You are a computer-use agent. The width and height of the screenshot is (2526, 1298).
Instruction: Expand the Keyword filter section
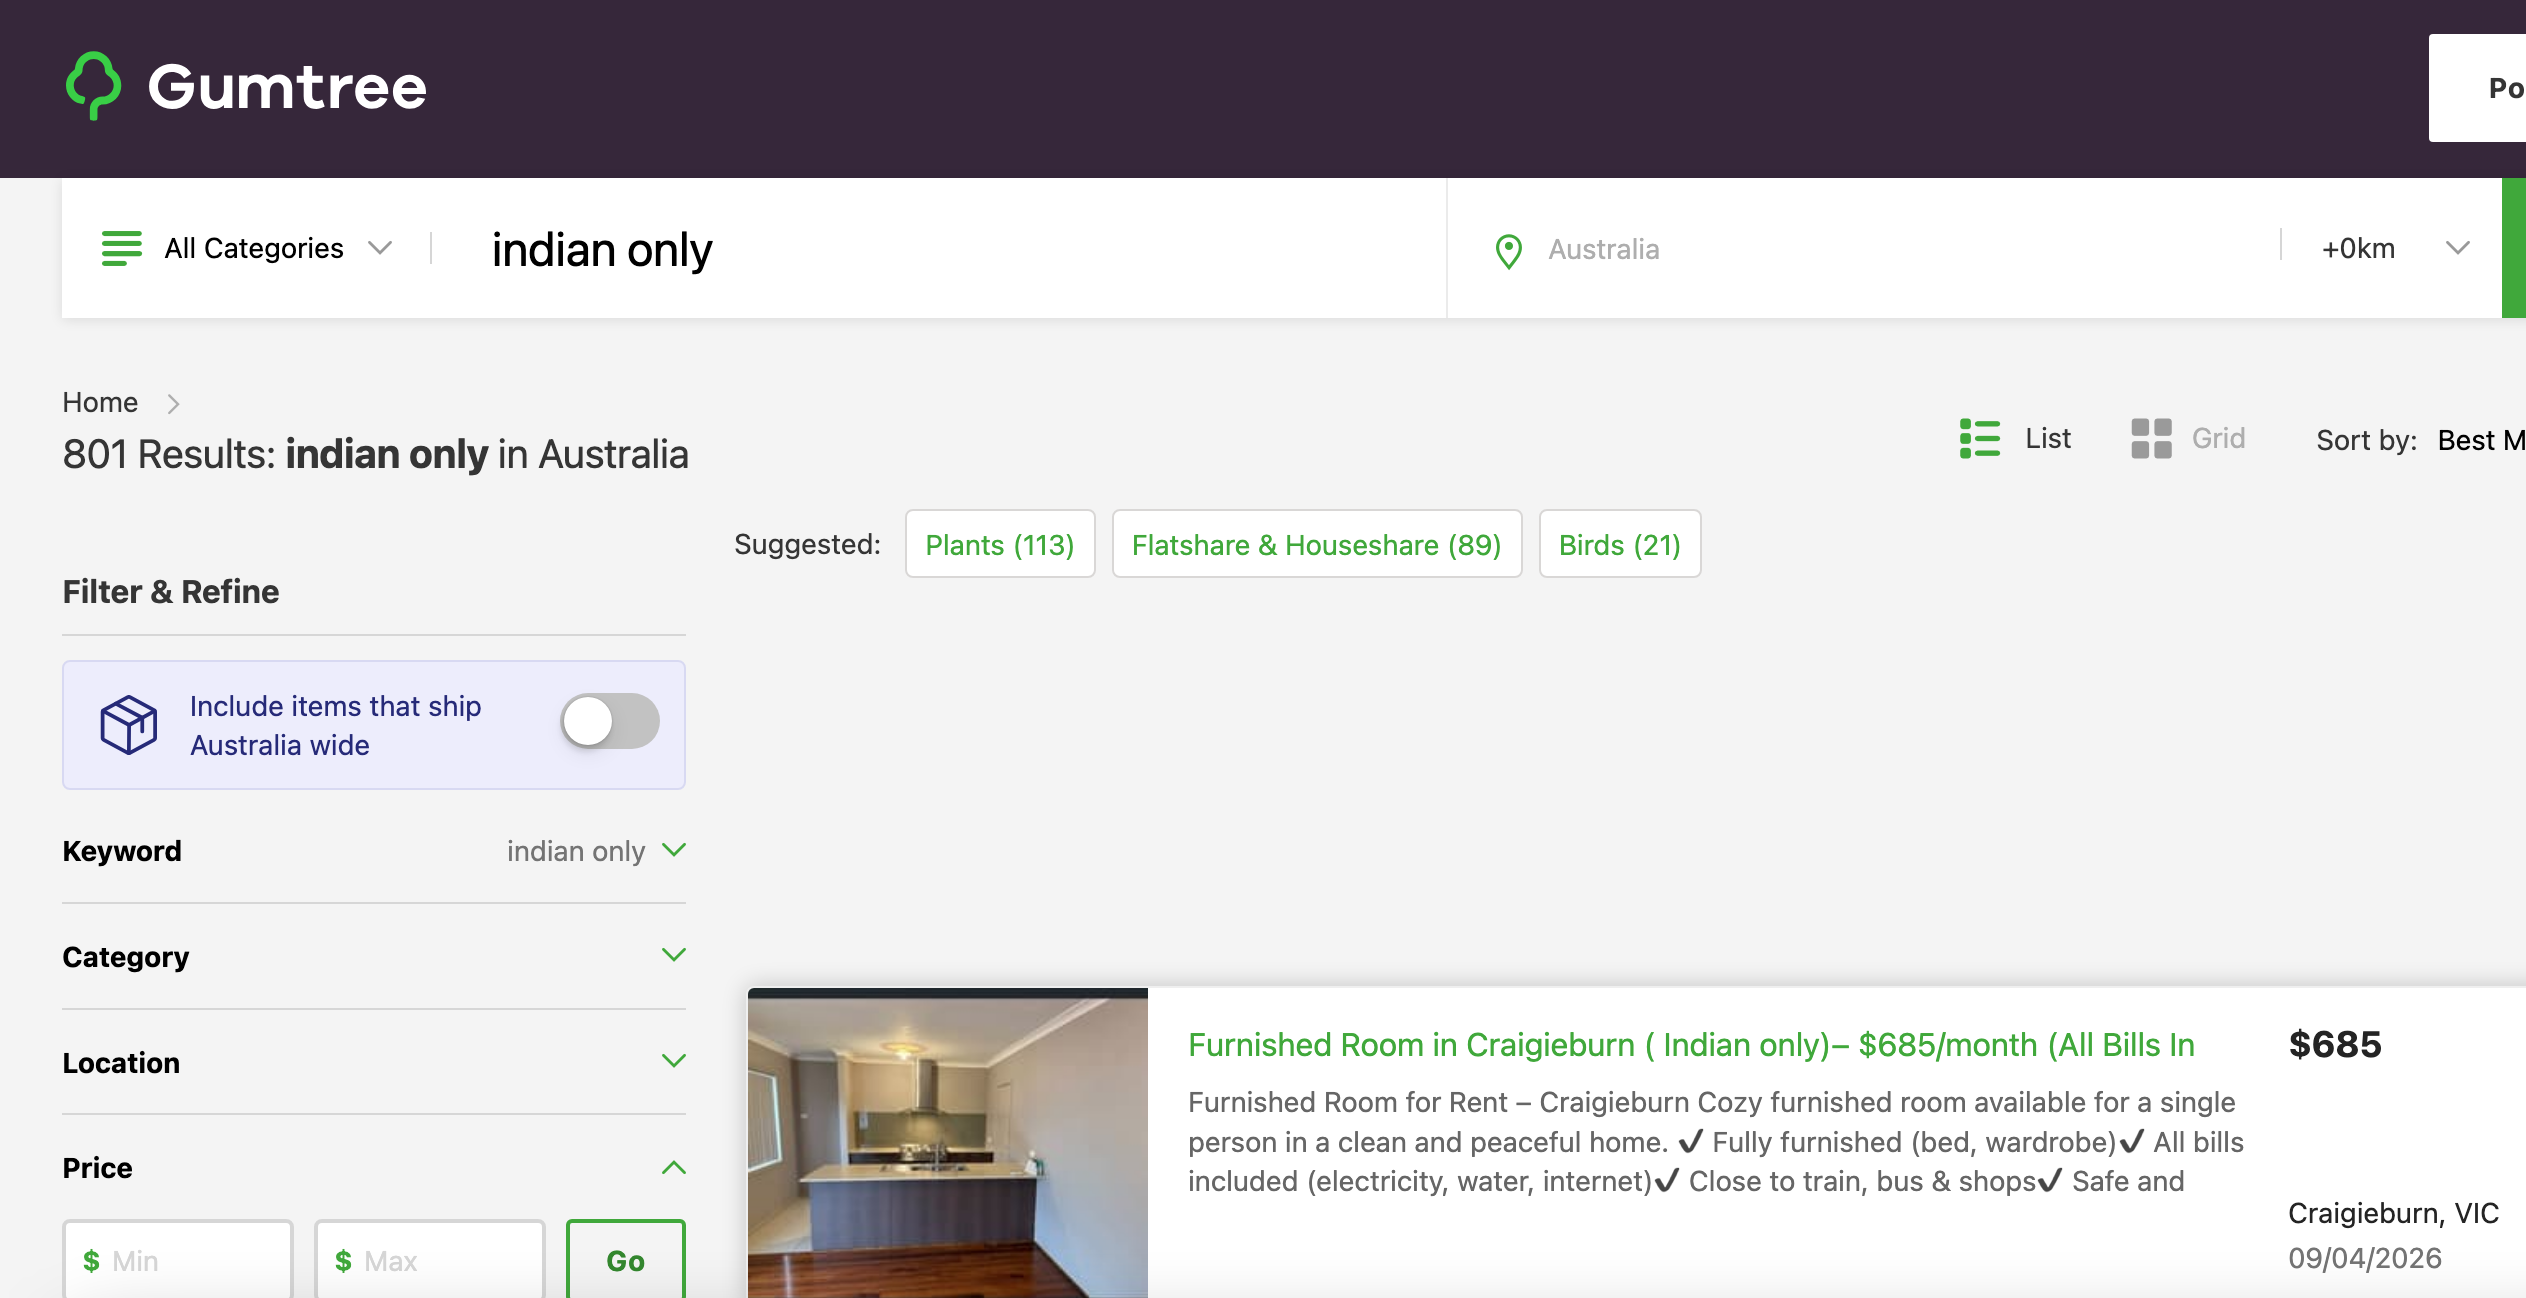[x=674, y=850]
